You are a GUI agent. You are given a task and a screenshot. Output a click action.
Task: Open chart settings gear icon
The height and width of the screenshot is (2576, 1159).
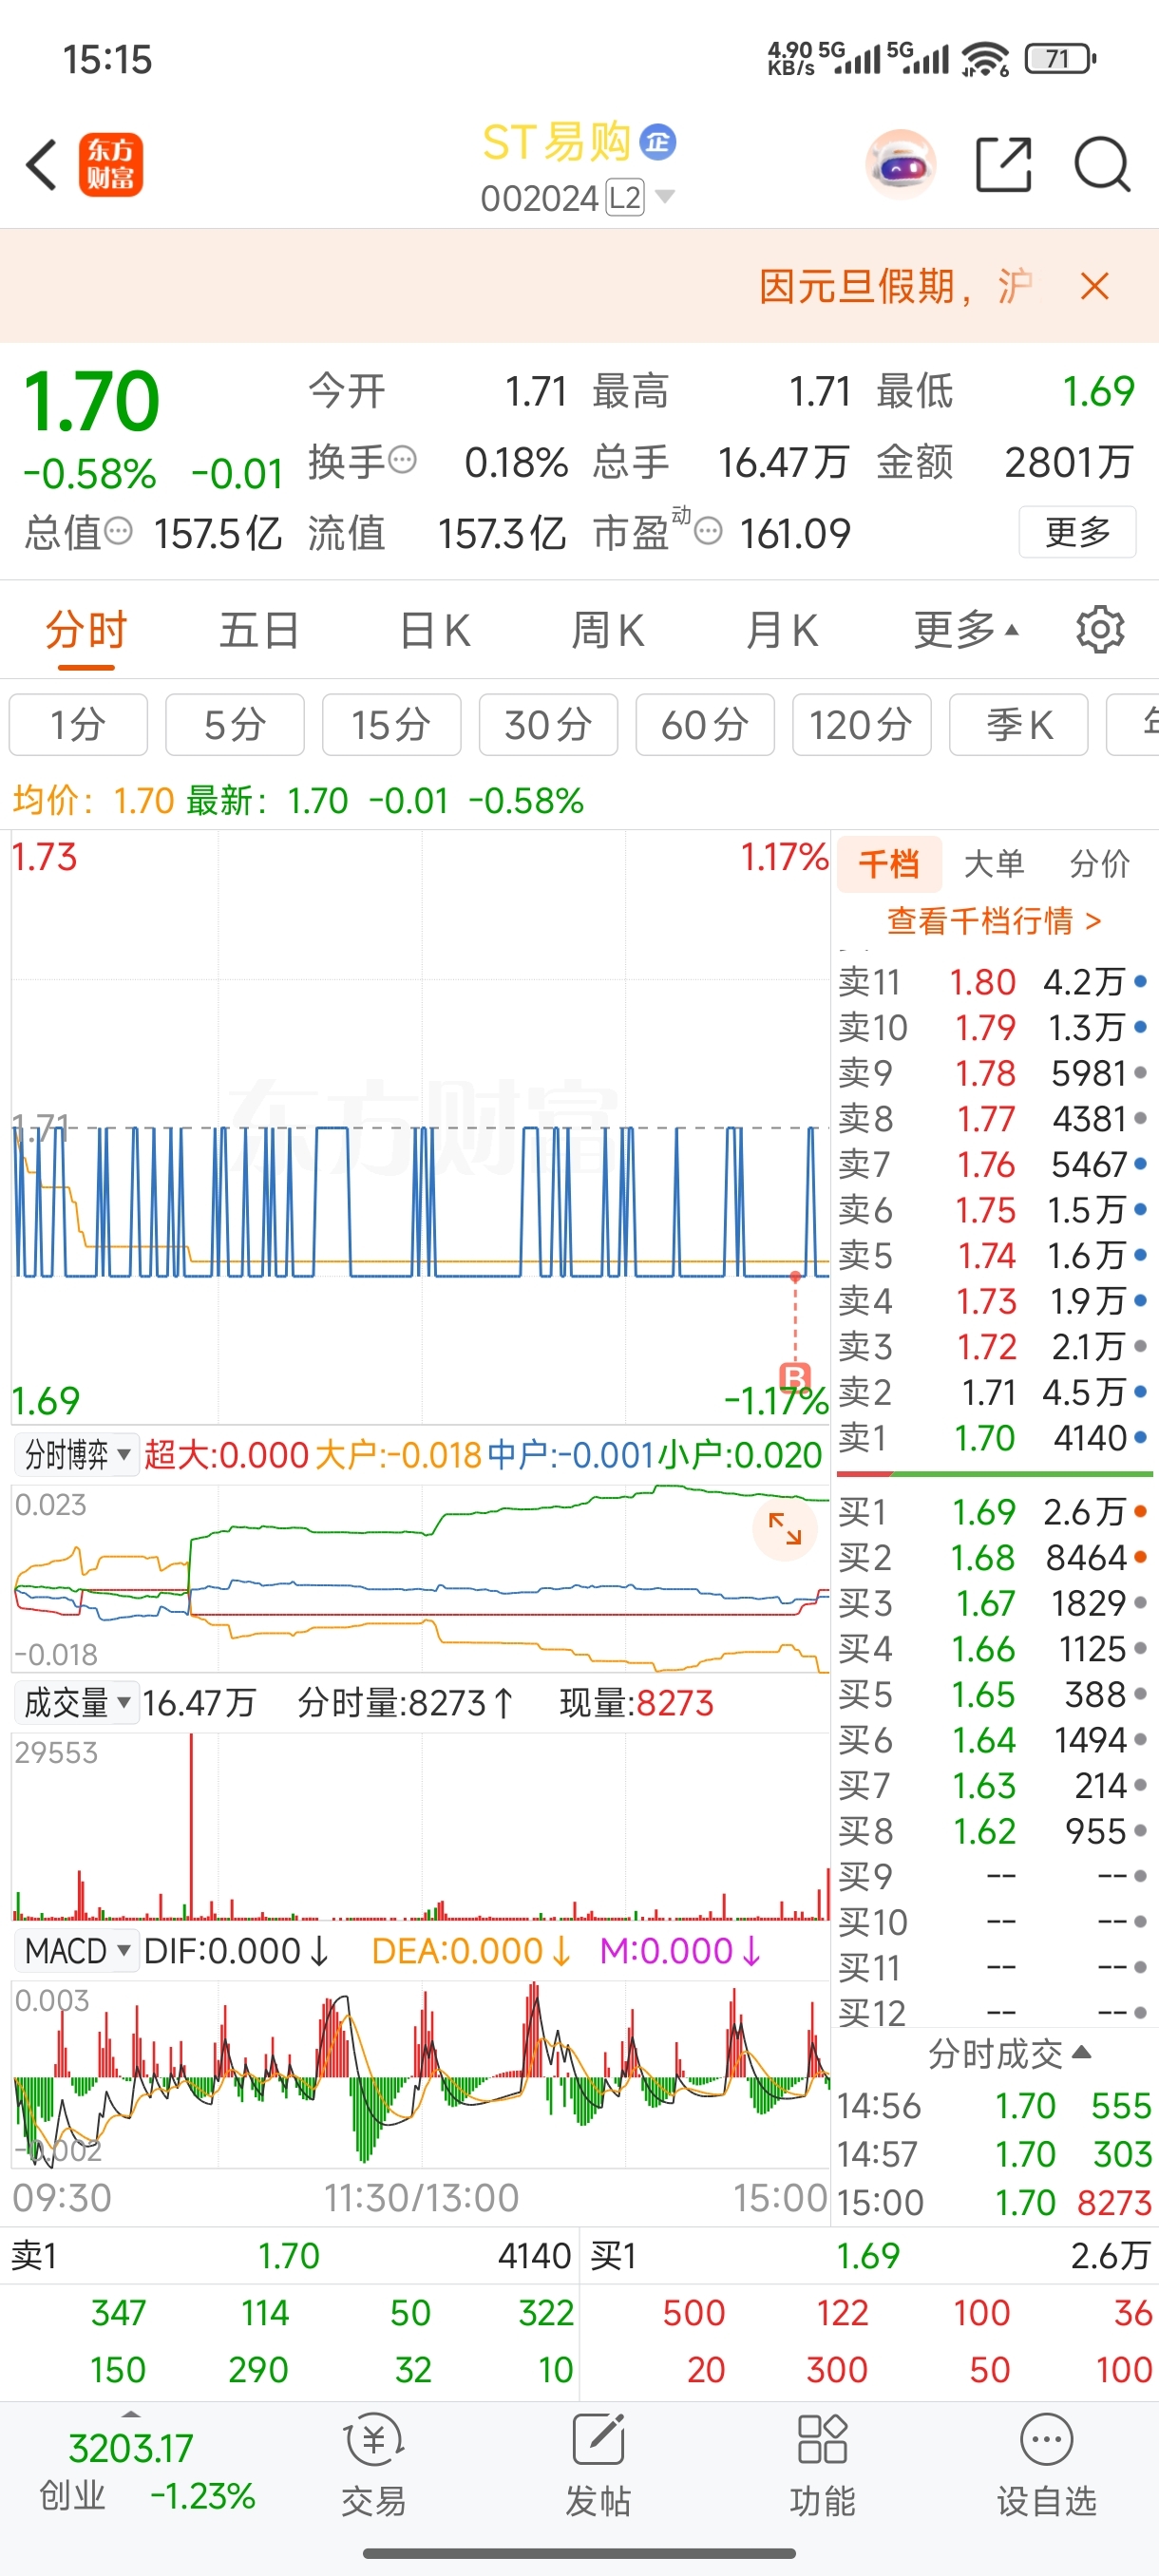pyautogui.click(x=1100, y=629)
